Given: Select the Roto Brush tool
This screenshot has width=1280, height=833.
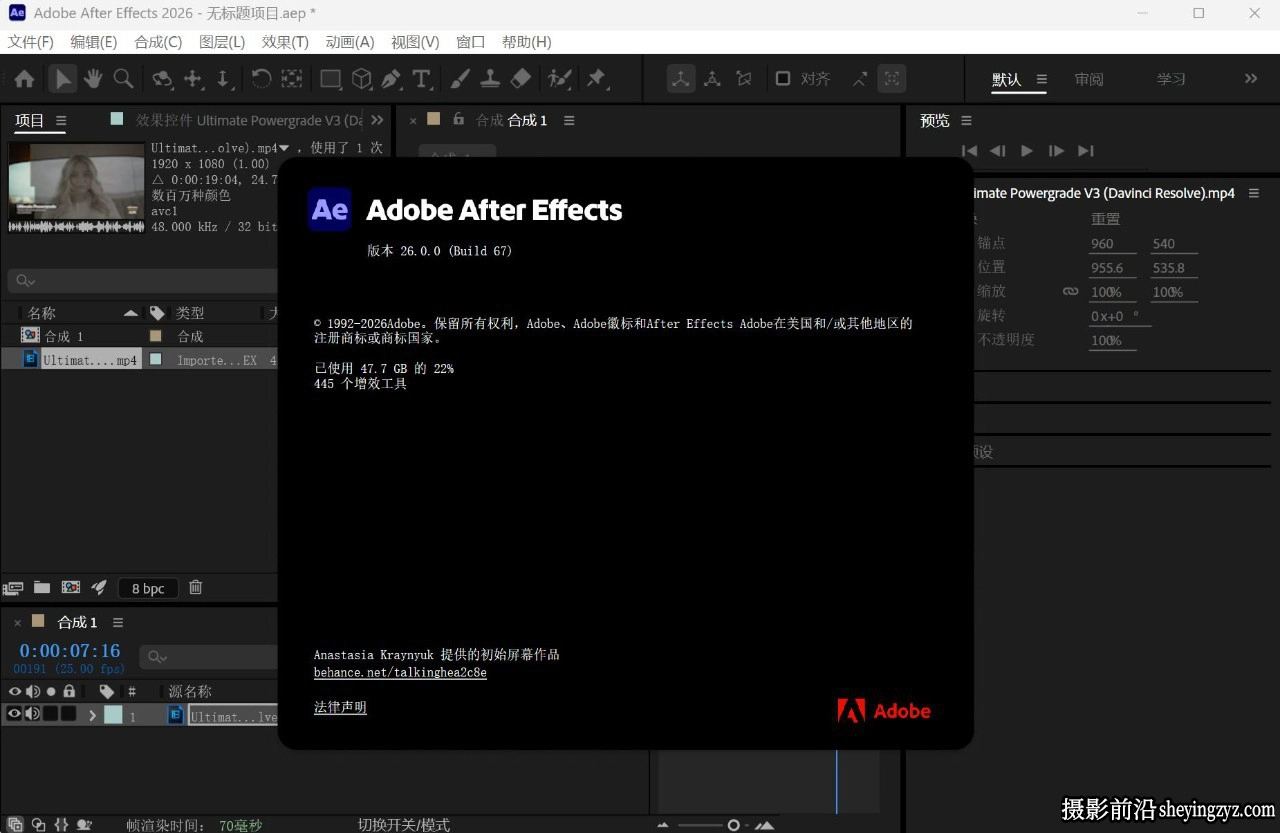Looking at the screenshot, I should (560, 79).
